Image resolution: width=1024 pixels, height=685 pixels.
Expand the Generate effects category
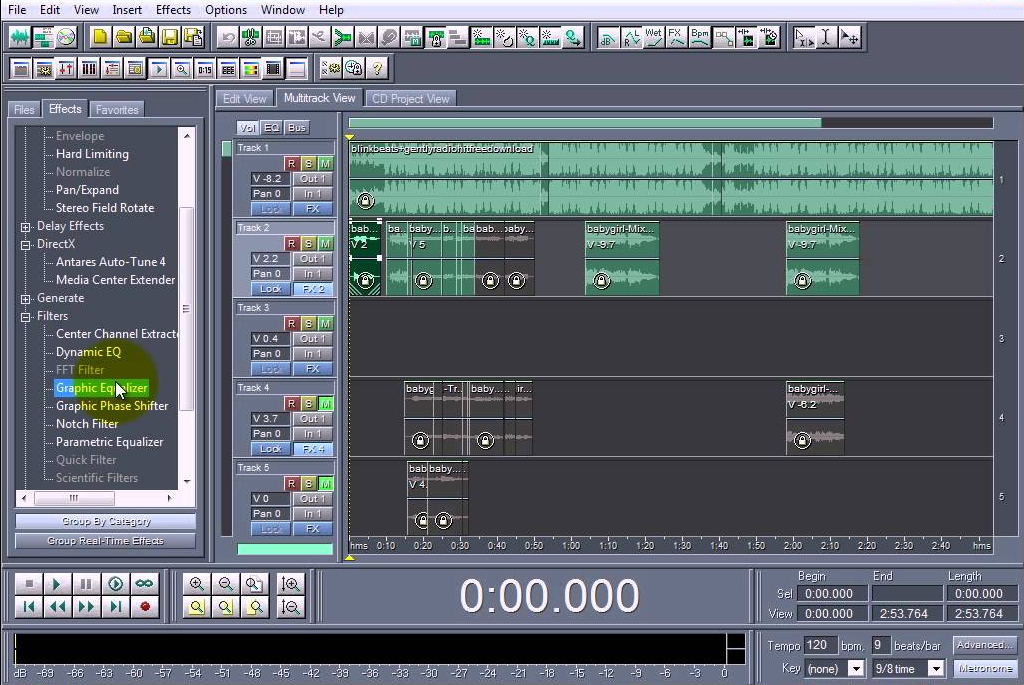coord(23,297)
